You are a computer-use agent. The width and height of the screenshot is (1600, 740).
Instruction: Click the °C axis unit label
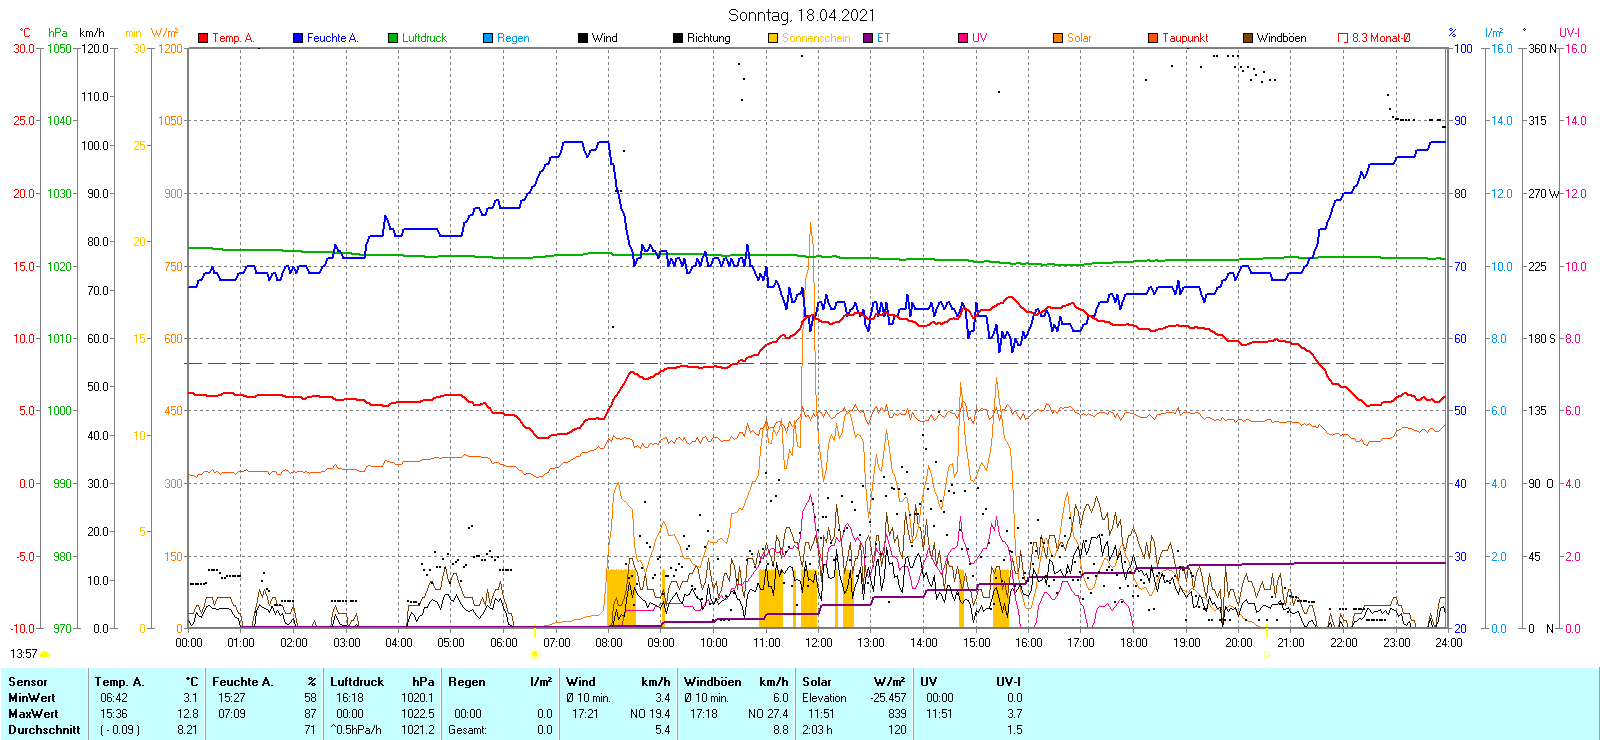coord(25,33)
